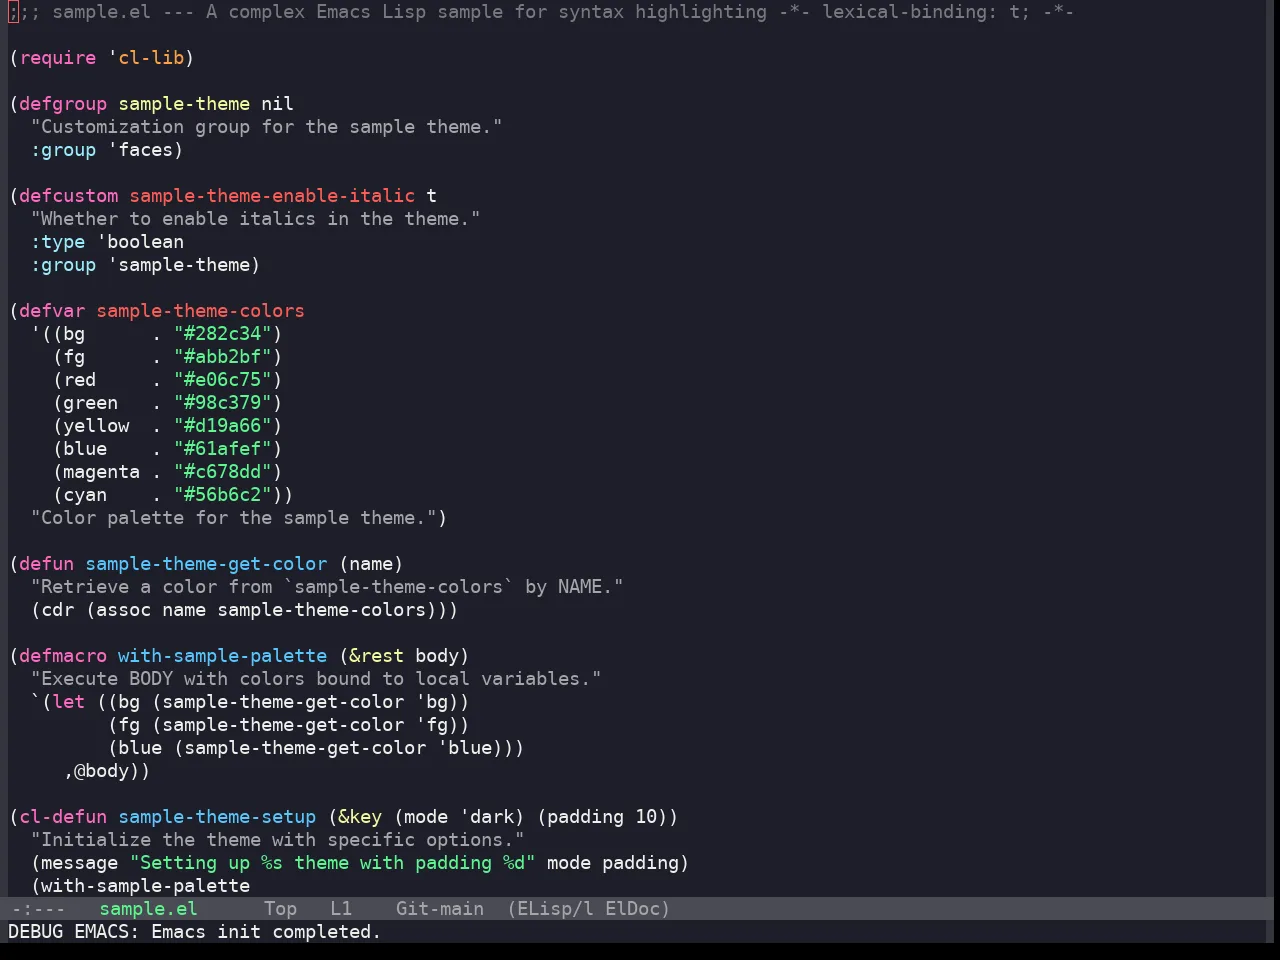Screen dimensions: 1280x960
Task: Click the sample-theme-setup function name
Action: [217, 816]
